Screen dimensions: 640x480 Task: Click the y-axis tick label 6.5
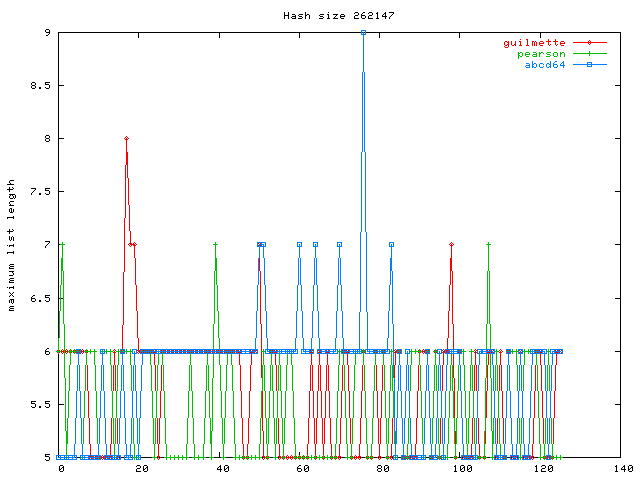pos(41,298)
